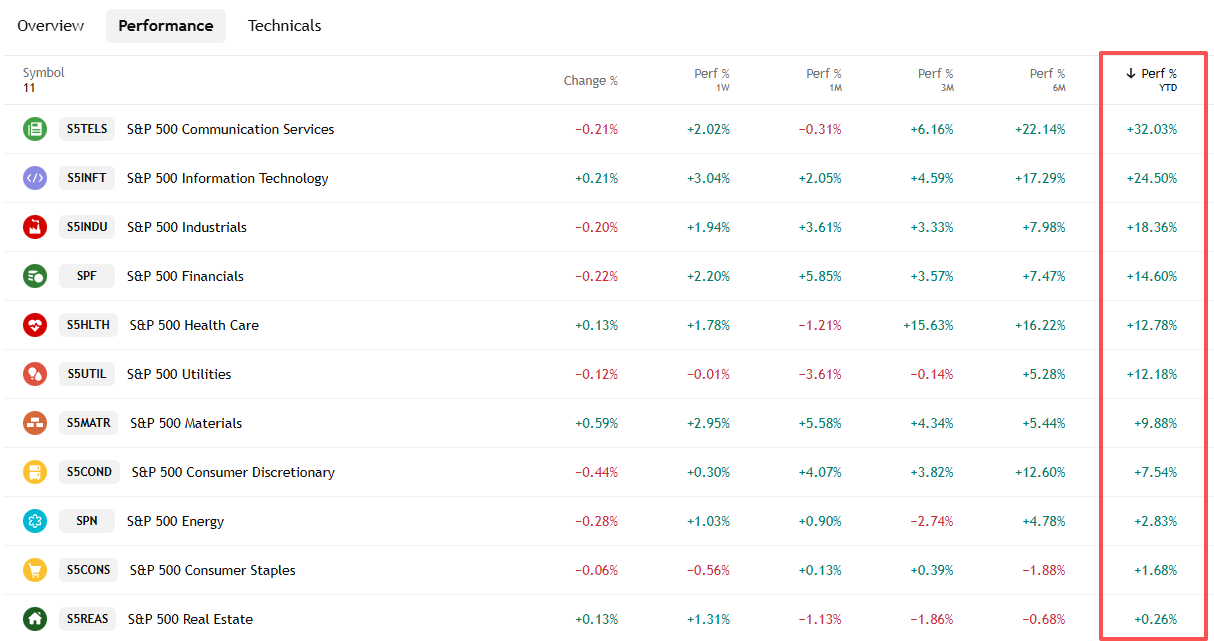The width and height of the screenshot is (1214, 641).
Task: Click the Real Estate house icon
Action: (x=35, y=619)
